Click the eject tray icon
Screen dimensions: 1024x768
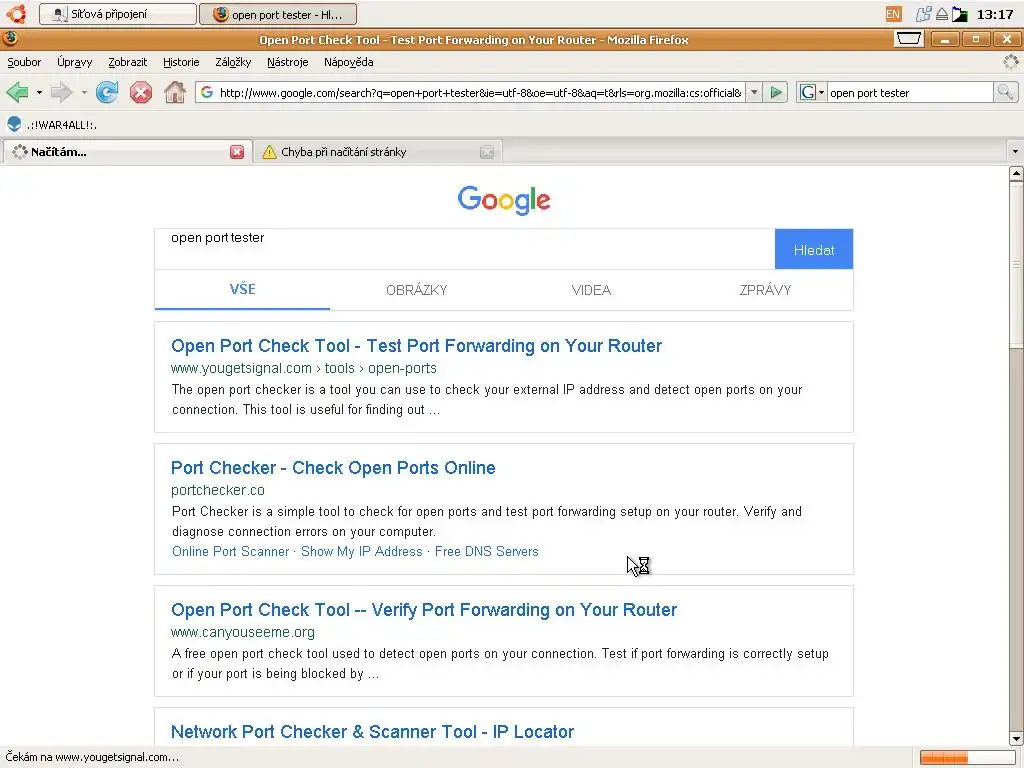942,14
